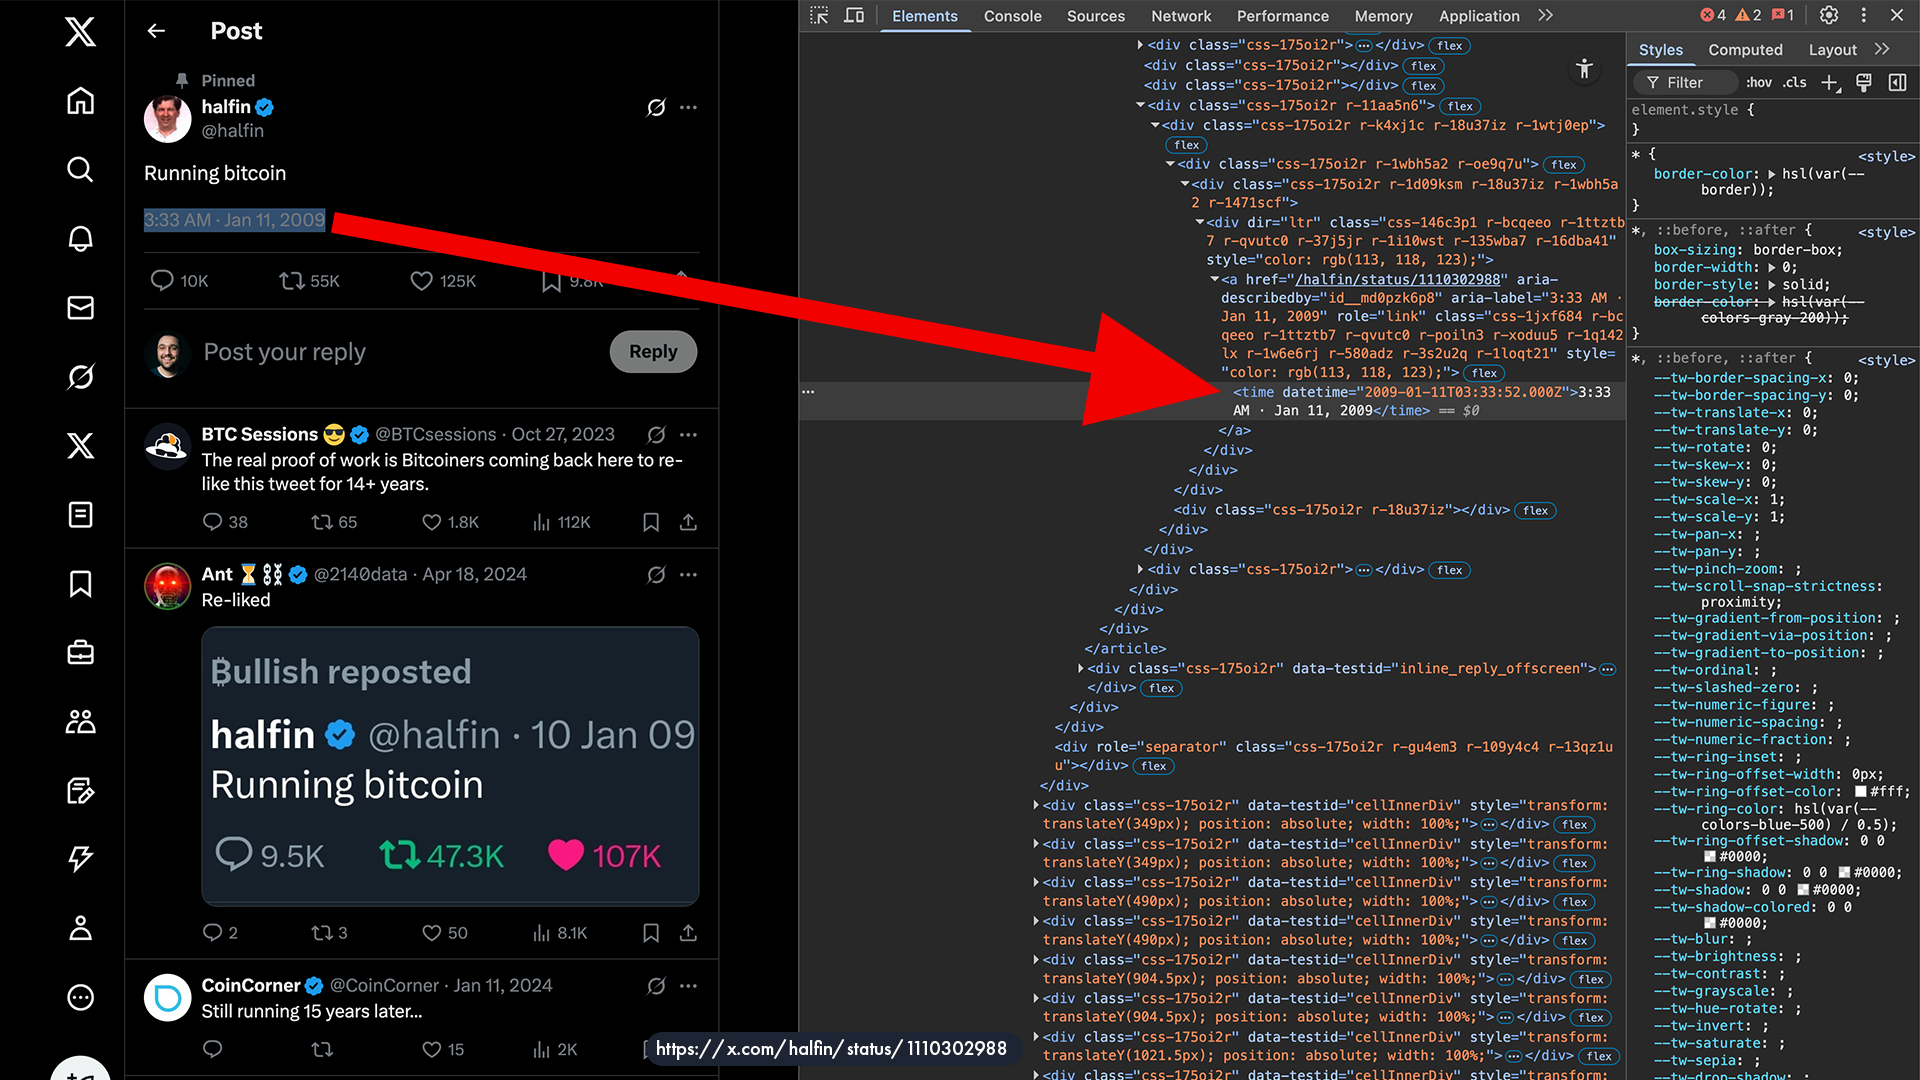The image size is (1920, 1080).
Task: Click the Reply button
Action: tap(653, 352)
